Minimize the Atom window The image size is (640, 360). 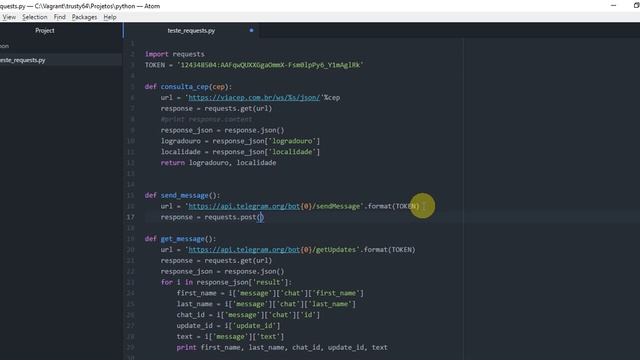click(x=613, y=5)
